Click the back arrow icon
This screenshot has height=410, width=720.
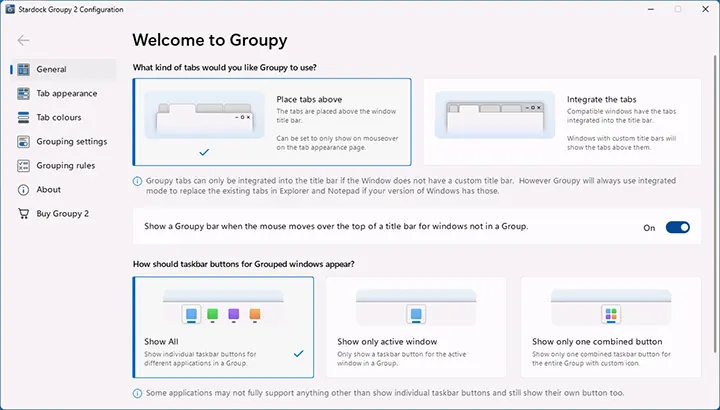[x=23, y=40]
